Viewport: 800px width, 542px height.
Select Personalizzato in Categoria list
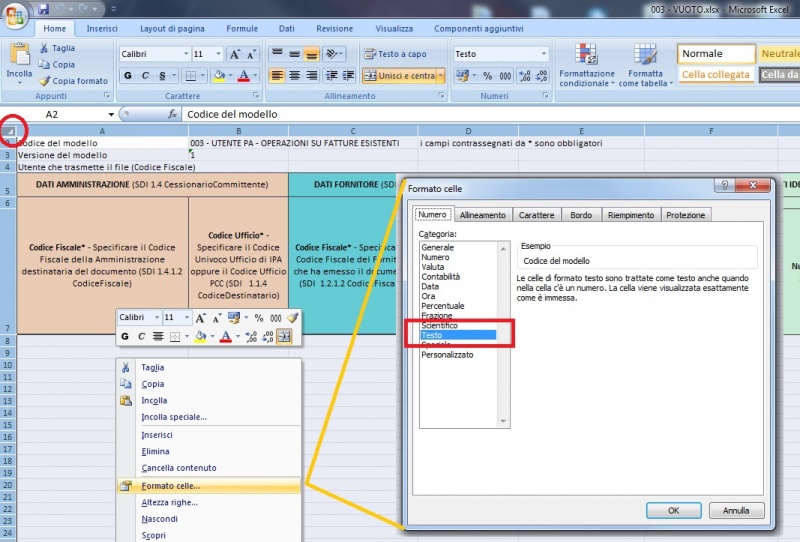coord(447,354)
